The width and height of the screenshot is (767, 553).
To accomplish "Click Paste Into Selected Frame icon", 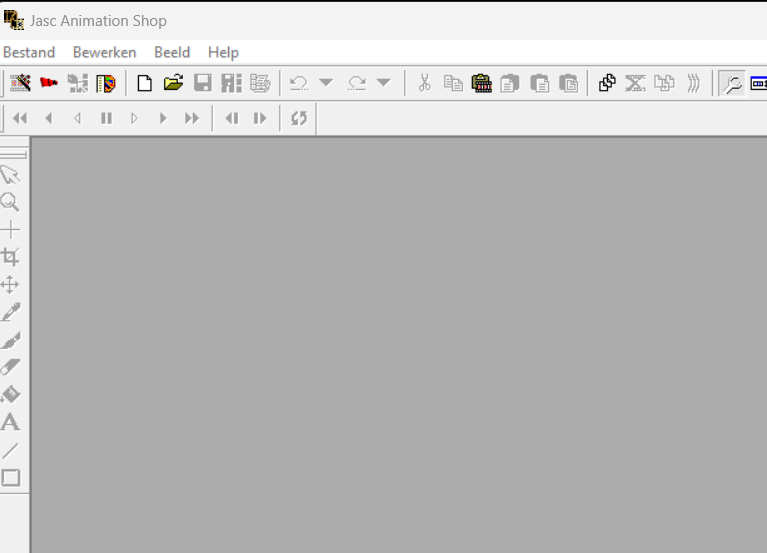I will (x=568, y=83).
